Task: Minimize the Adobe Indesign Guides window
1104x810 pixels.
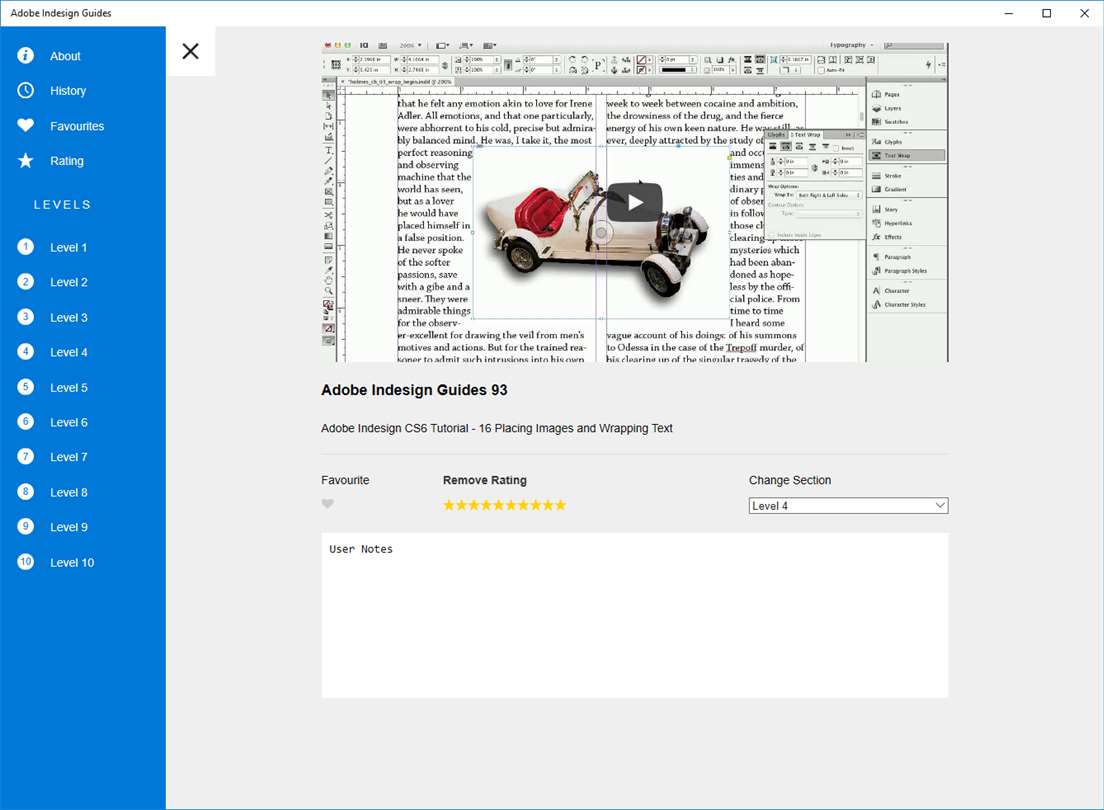Action: pyautogui.click(x=1008, y=13)
